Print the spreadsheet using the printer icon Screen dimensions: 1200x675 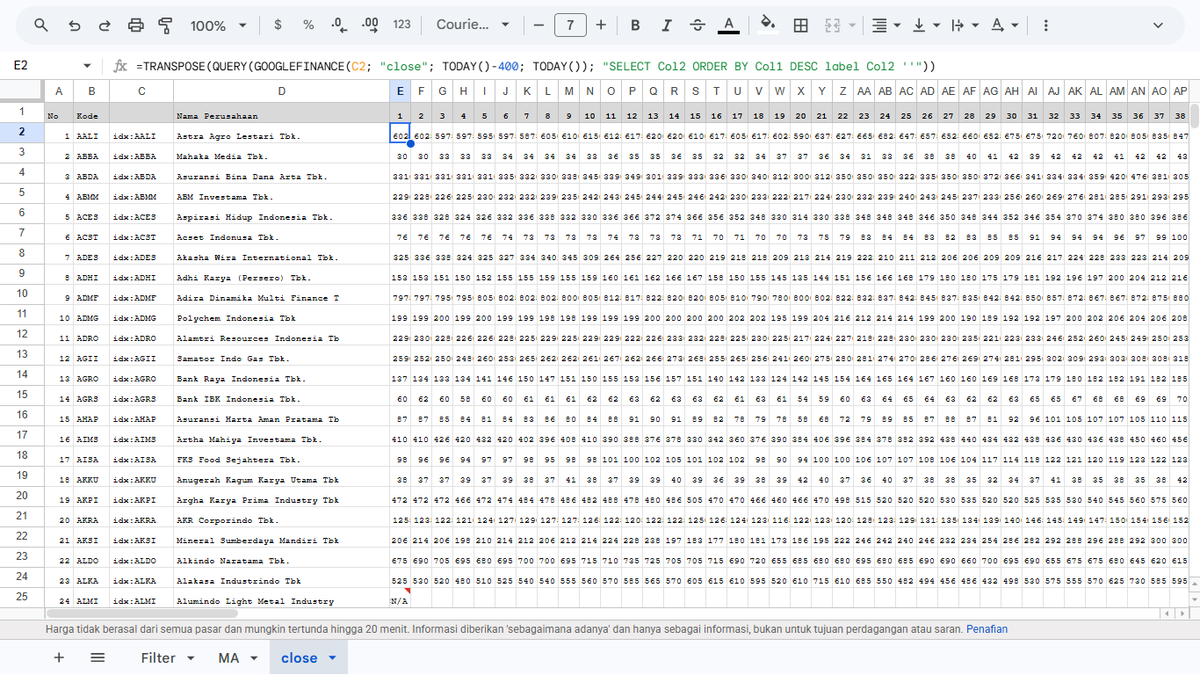[137, 25]
